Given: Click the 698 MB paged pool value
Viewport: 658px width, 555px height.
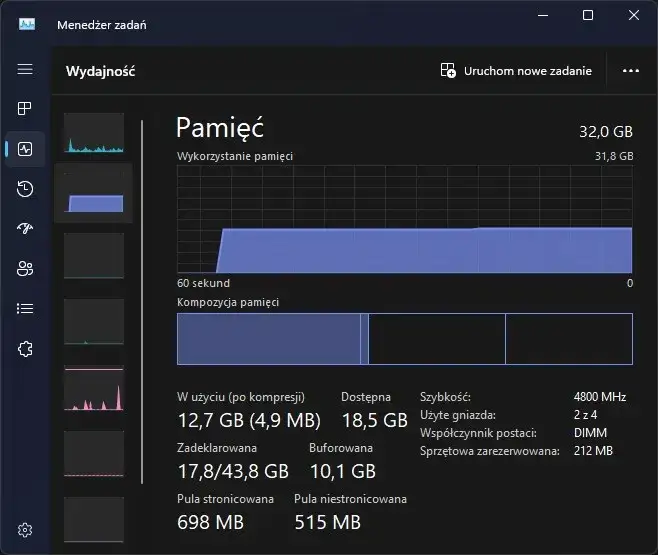Looking at the screenshot, I should click(x=211, y=522).
